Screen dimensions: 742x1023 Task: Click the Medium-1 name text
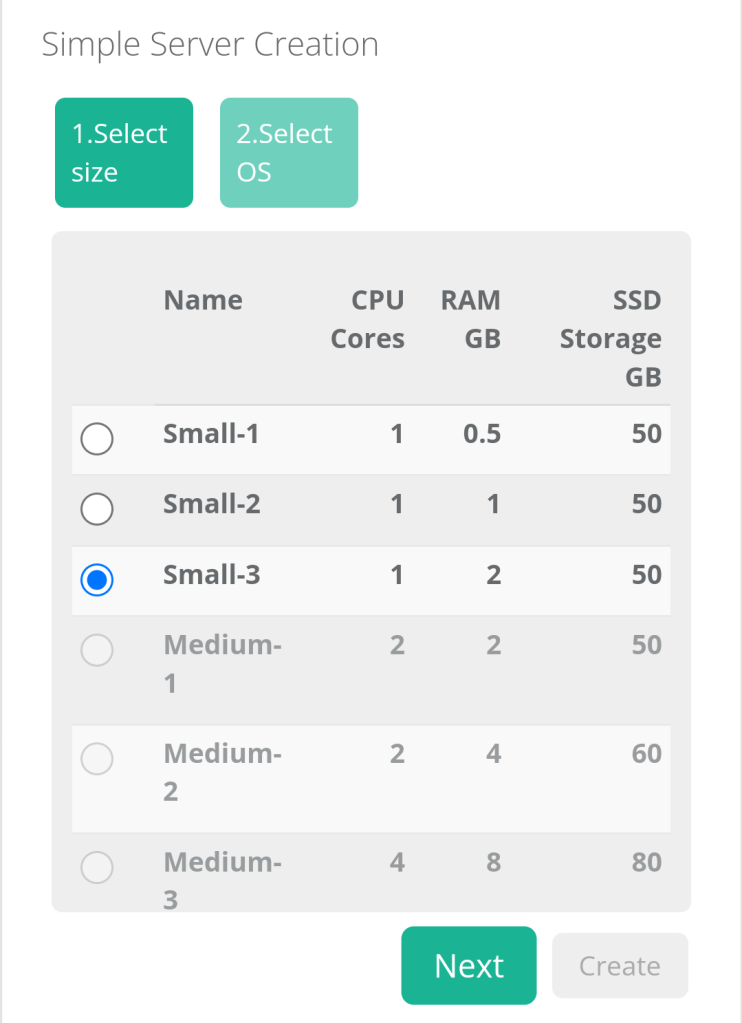(222, 664)
